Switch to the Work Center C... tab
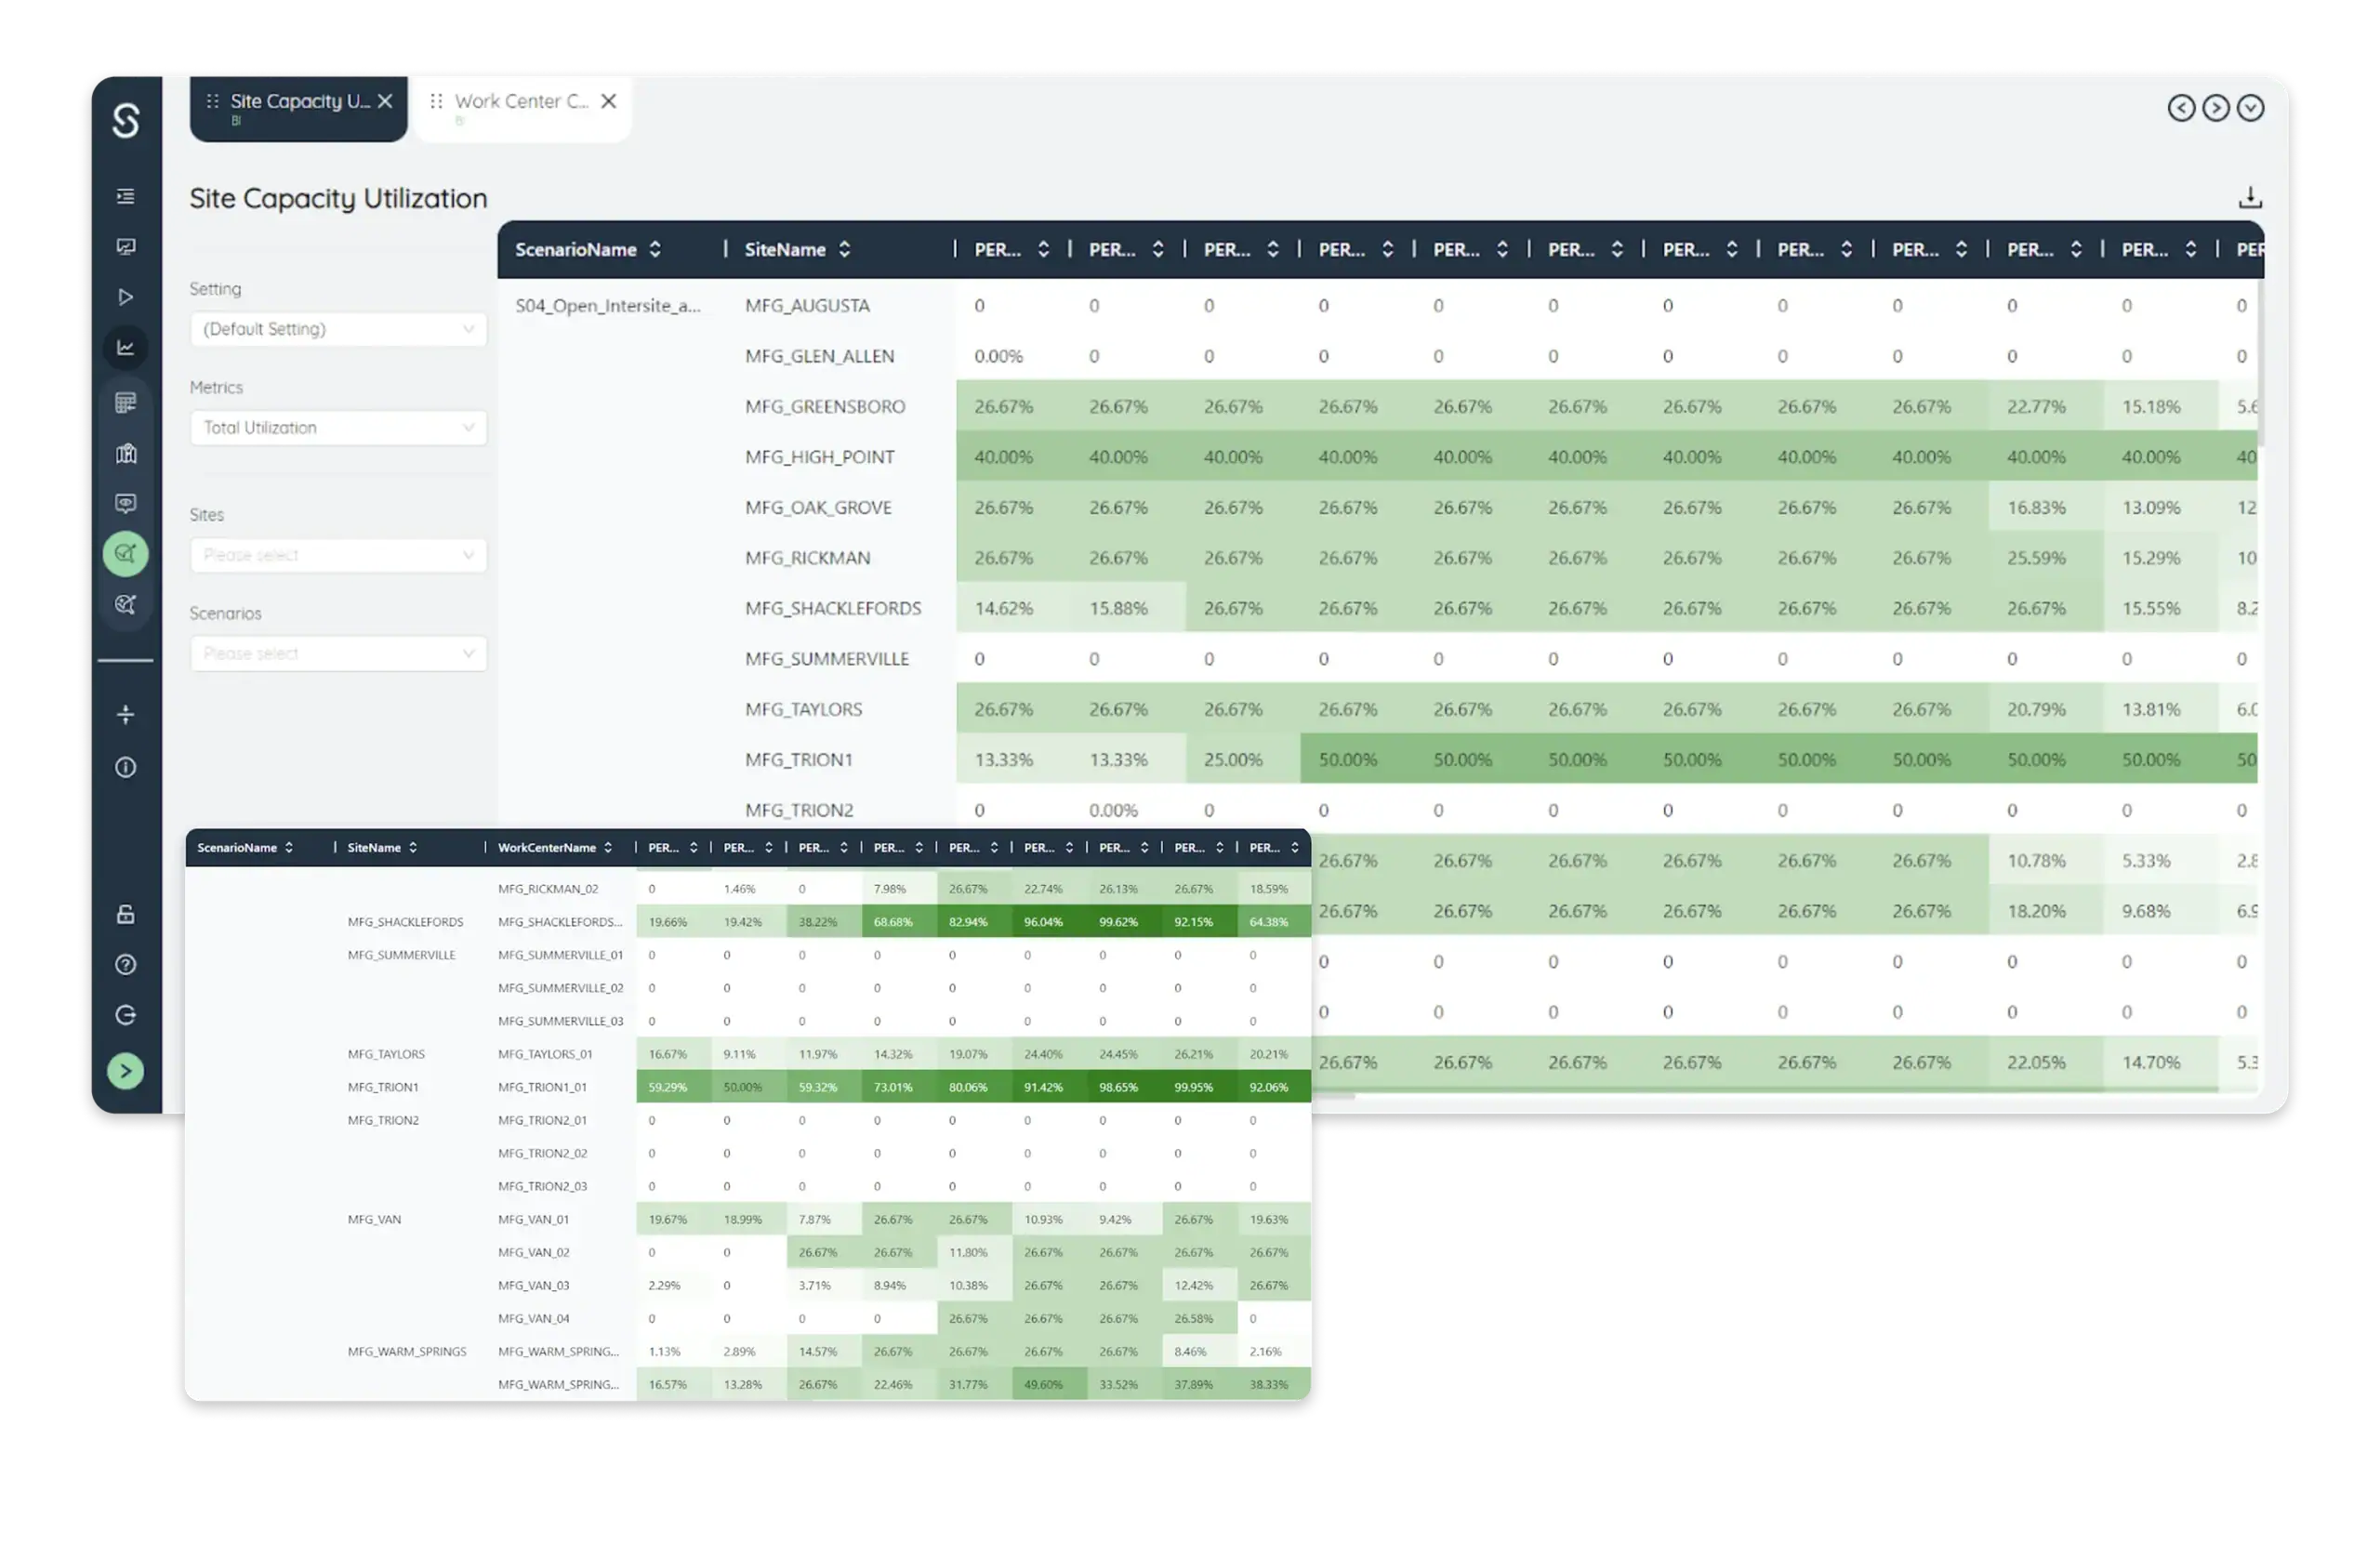The width and height of the screenshot is (2380, 1544). coord(520,102)
